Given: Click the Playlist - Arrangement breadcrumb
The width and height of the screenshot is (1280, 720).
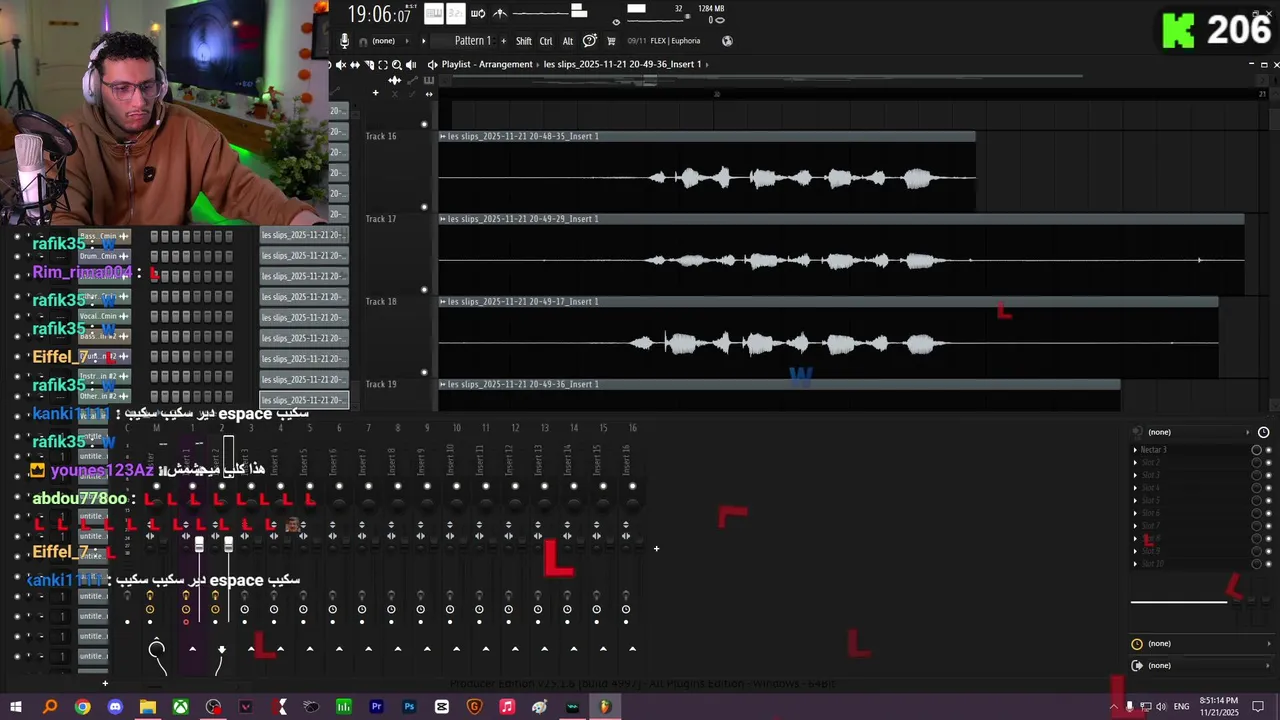Looking at the screenshot, I should click(x=487, y=65).
